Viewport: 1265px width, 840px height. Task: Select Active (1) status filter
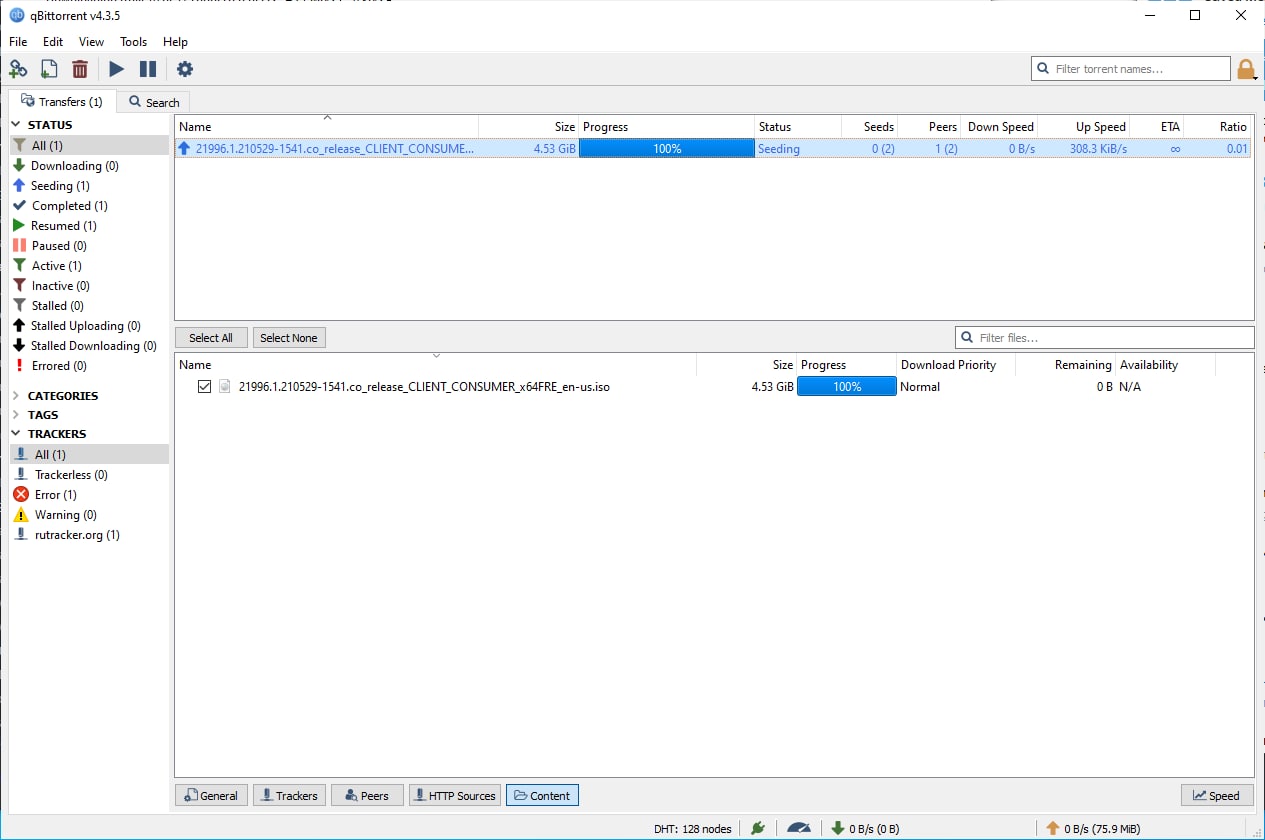[57, 266]
